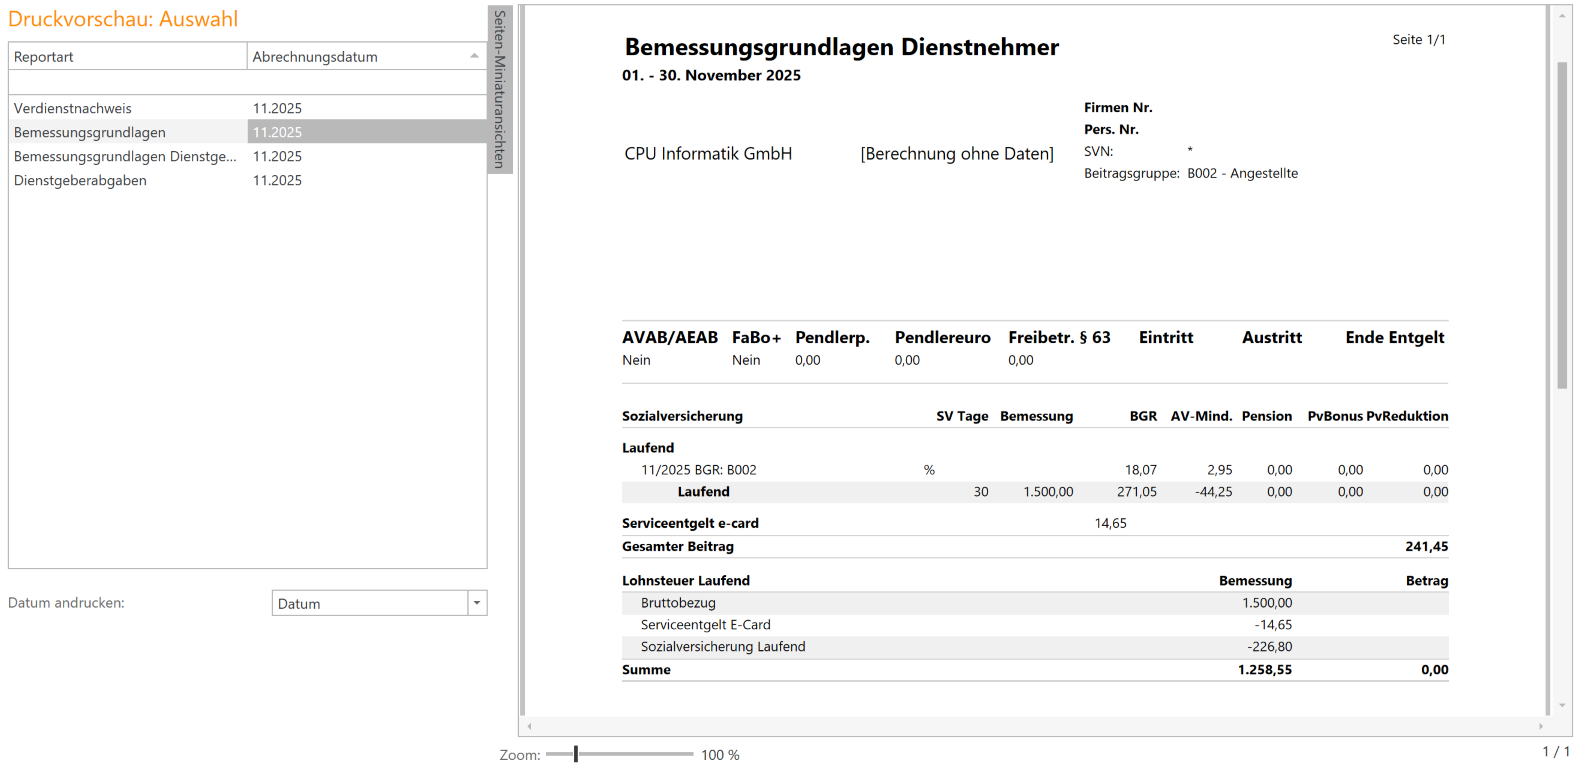Click the Bruttobezug row in Lohnsteuer Laufend
The height and width of the screenshot is (766, 1578).
[1035, 603]
